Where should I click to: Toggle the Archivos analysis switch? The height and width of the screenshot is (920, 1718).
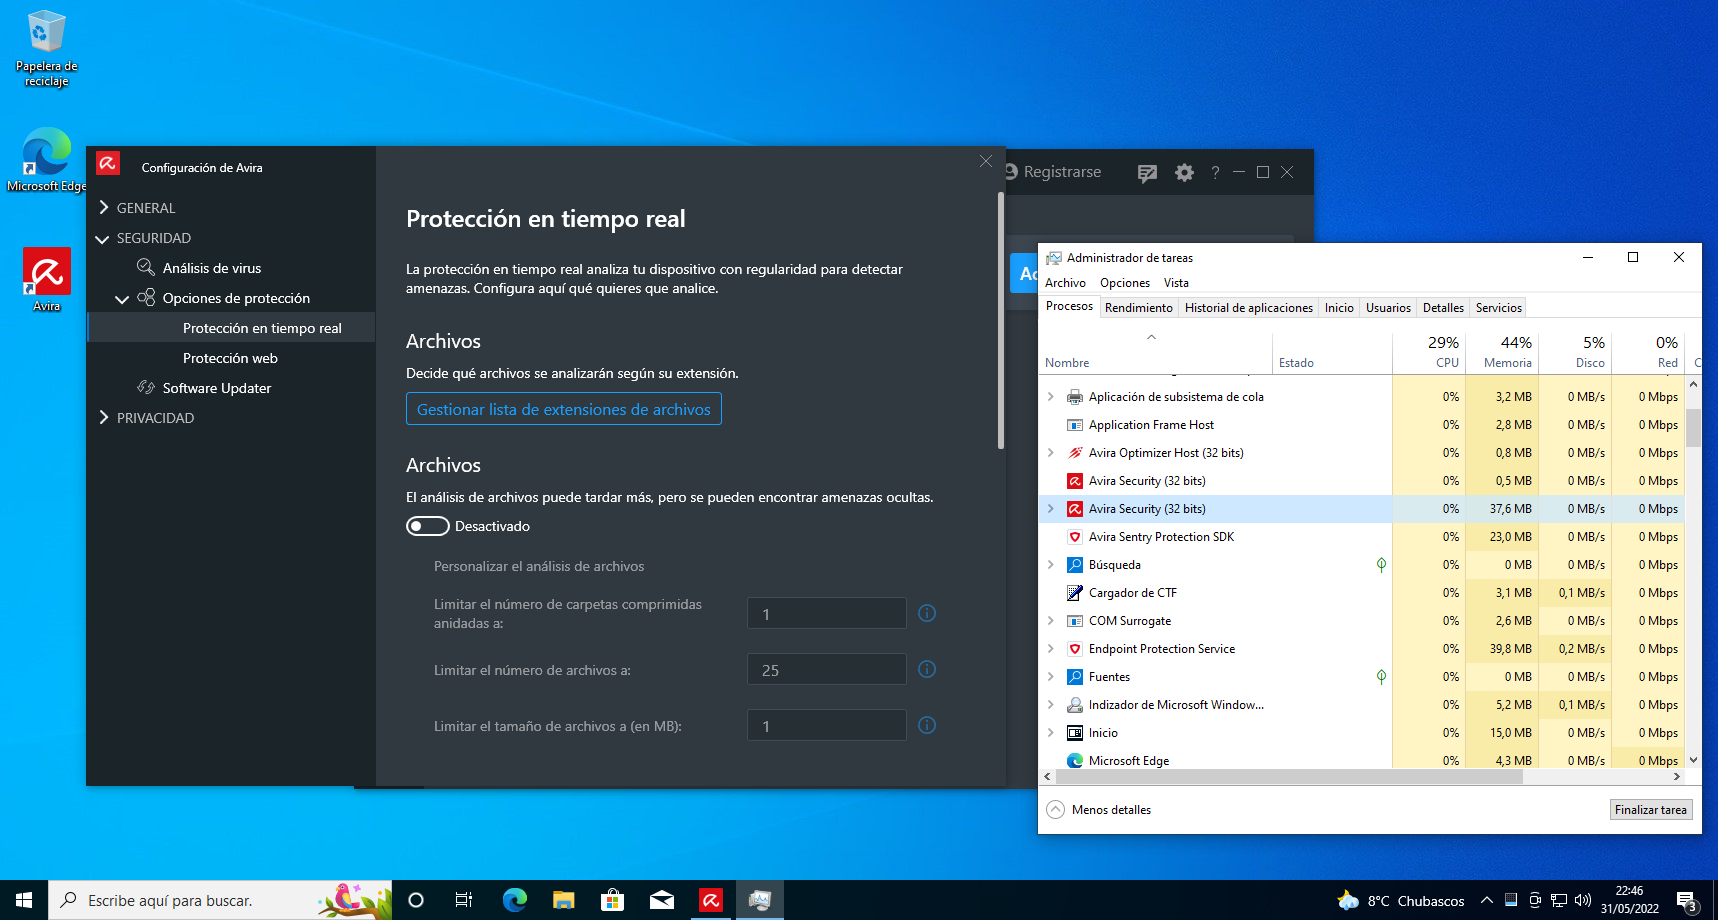pyautogui.click(x=427, y=526)
